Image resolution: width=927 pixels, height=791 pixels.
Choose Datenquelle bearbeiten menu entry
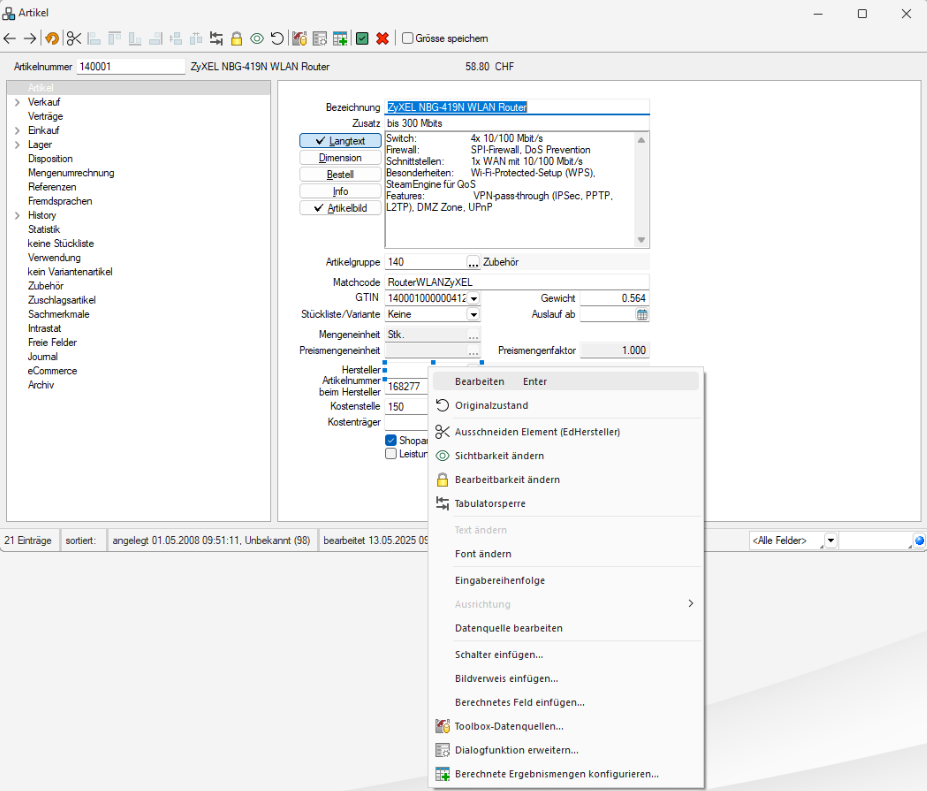(566, 628)
